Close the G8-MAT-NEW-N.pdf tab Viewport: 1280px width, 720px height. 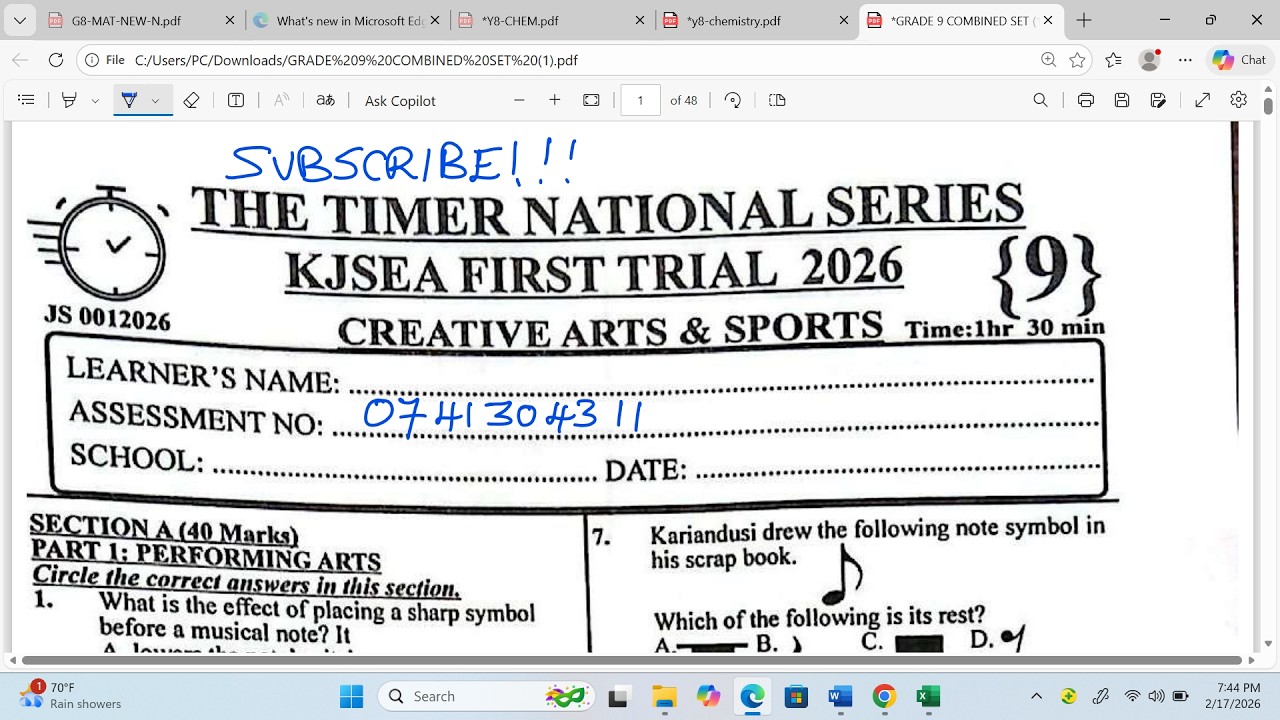[x=229, y=20]
